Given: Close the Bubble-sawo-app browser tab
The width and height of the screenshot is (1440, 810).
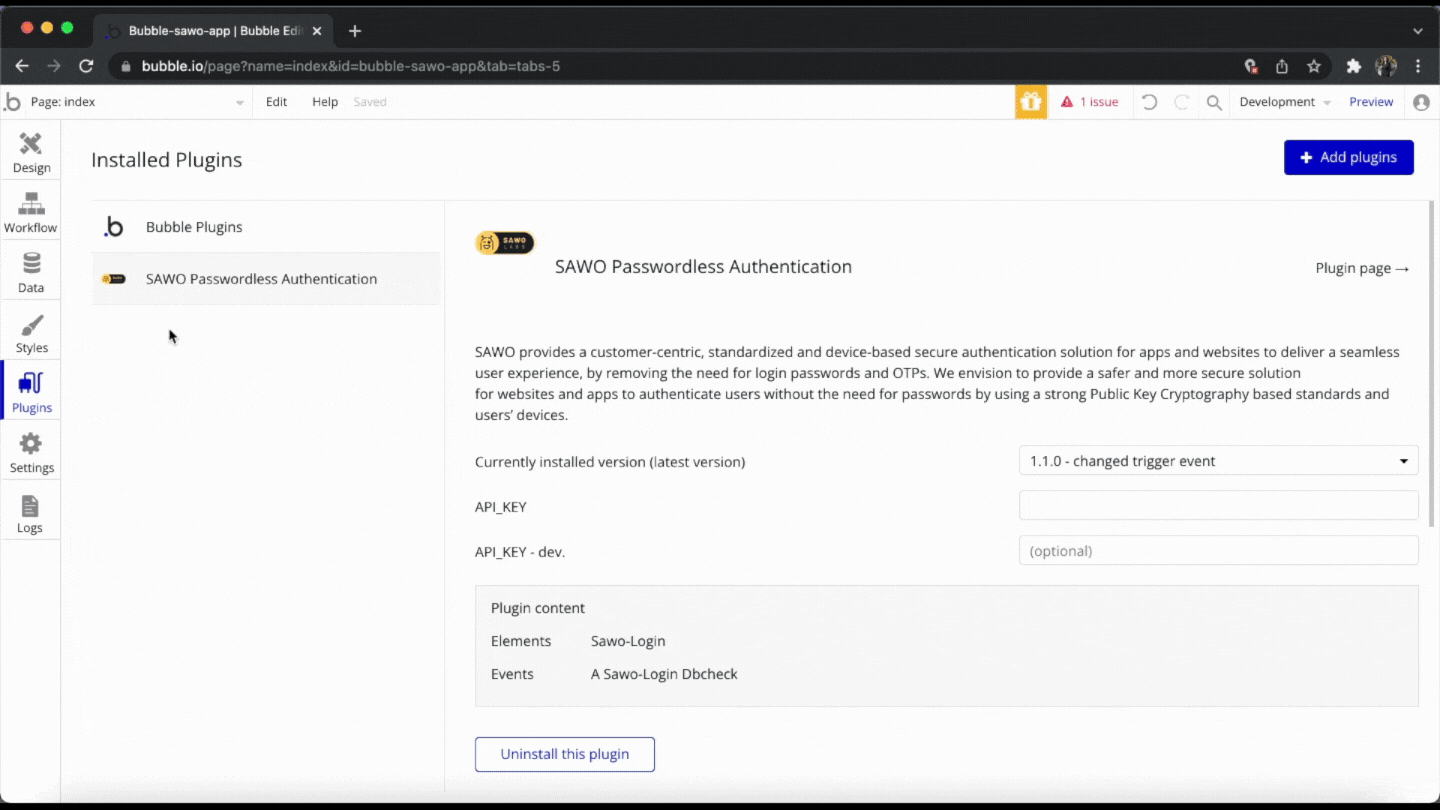Looking at the screenshot, I should pyautogui.click(x=317, y=31).
